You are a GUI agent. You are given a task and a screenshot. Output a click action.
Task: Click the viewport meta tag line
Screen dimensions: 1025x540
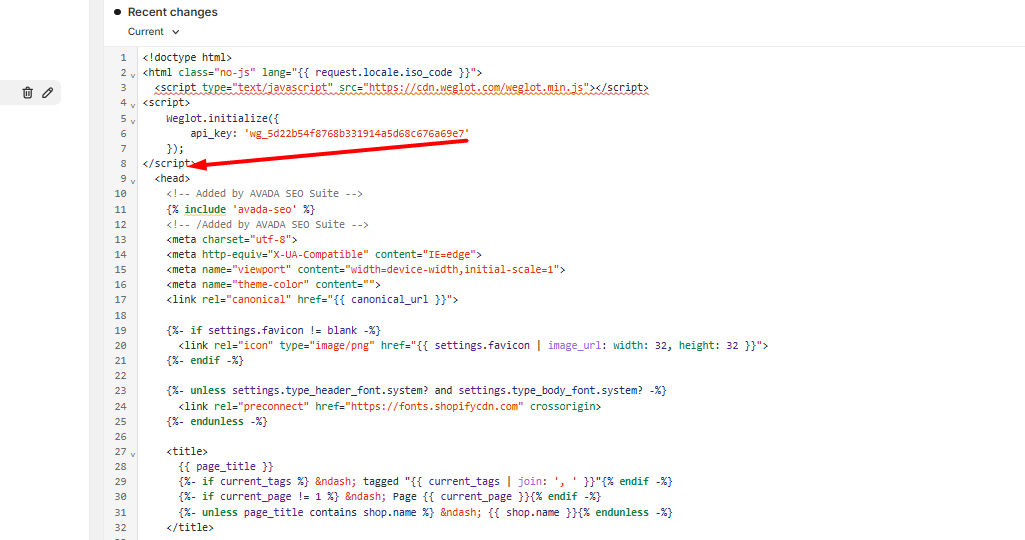point(365,269)
